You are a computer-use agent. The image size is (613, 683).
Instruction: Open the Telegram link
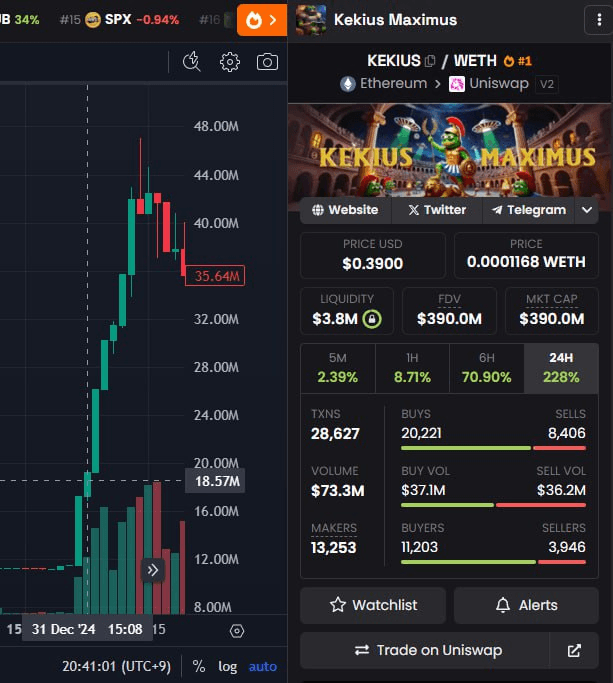click(x=528, y=210)
